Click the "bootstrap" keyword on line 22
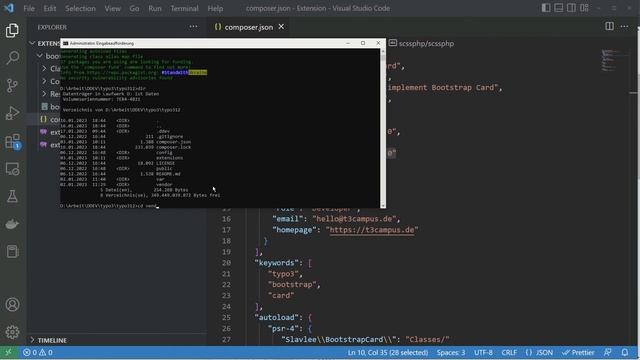Screen dimensions: 640x360 pyautogui.click(x=292, y=284)
